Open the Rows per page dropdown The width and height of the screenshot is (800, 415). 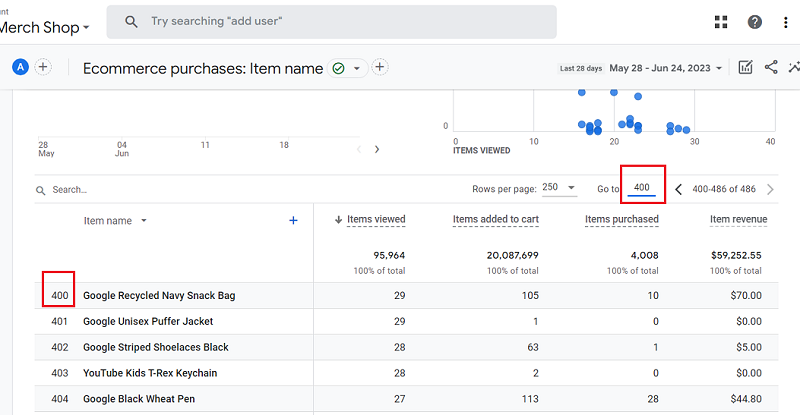pos(558,189)
